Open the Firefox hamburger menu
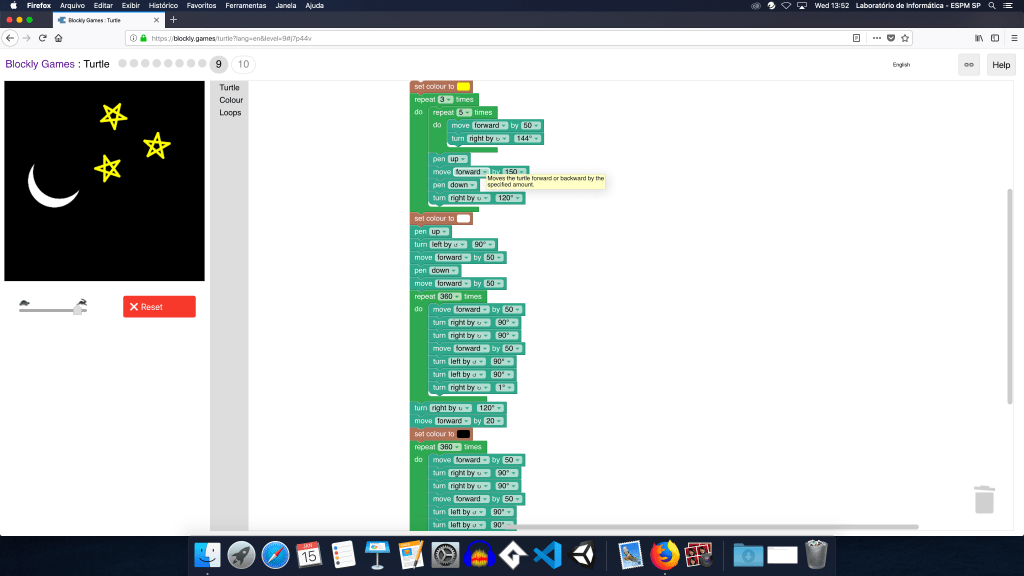 click(x=1011, y=38)
